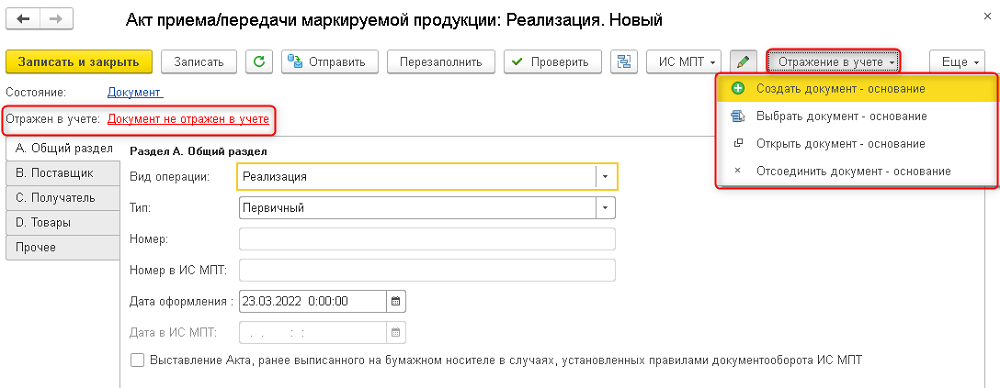
Task: Click the Номер в ИС МПТ field
Action: click(x=427, y=270)
